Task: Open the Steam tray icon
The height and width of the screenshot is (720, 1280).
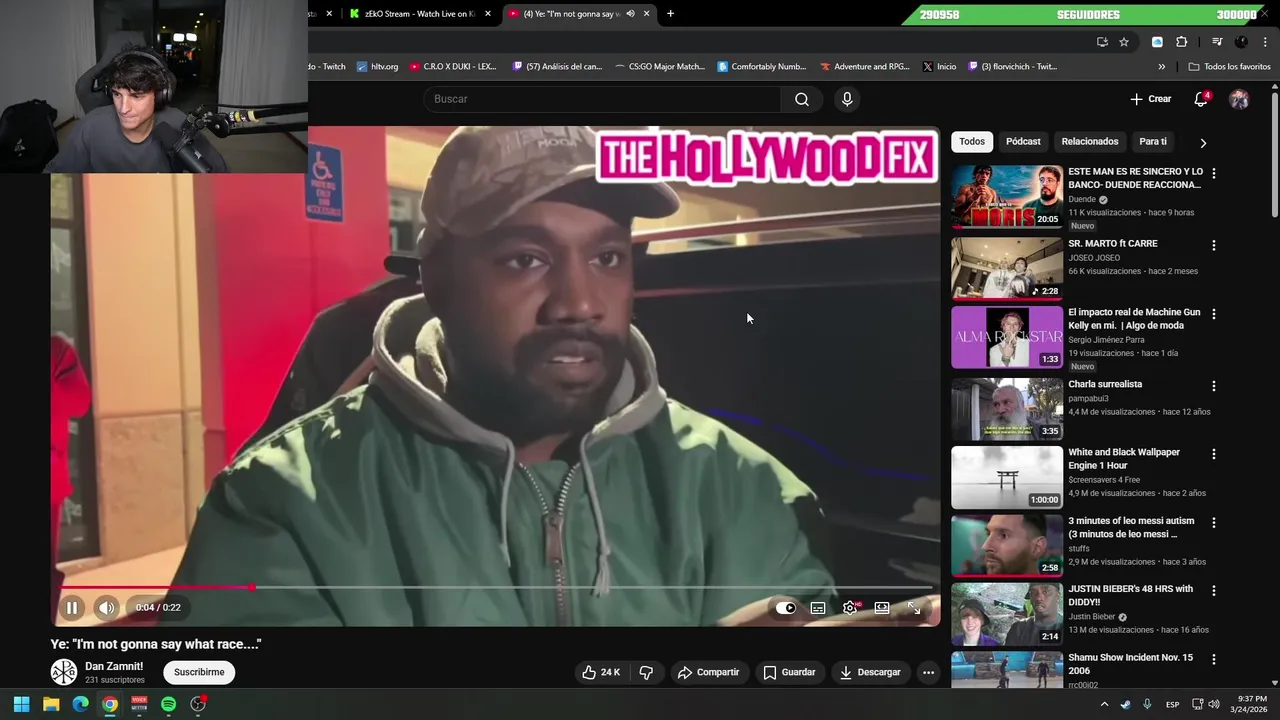Action: point(1126,704)
